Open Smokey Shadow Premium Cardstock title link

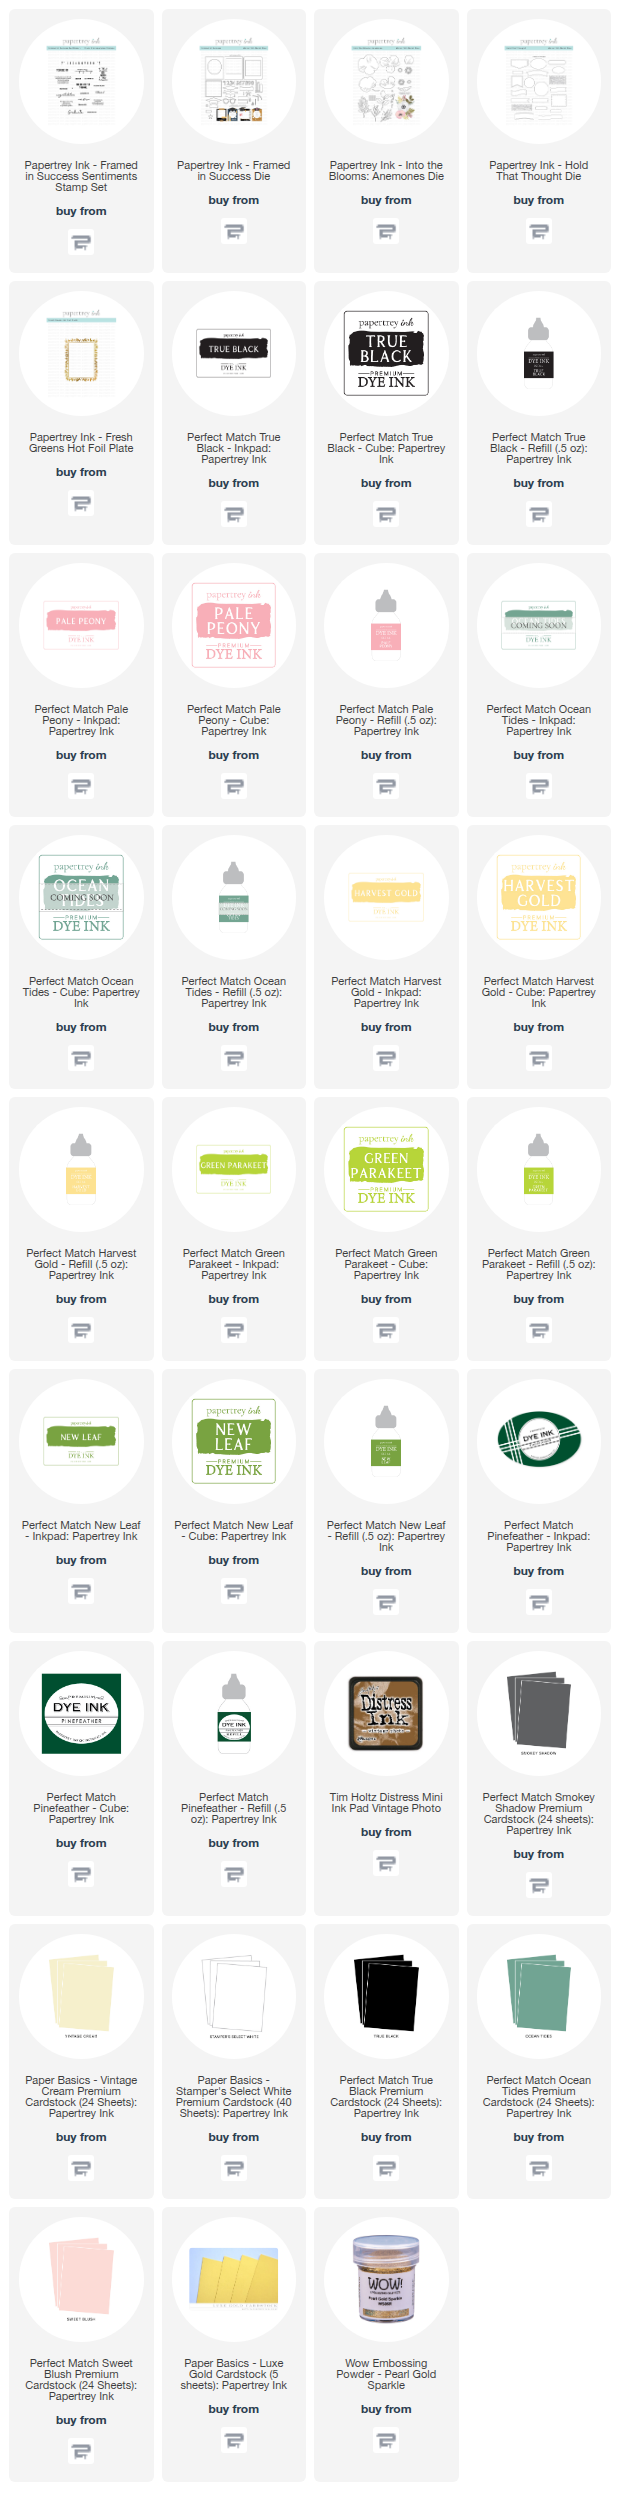[x=538, y=1814]
